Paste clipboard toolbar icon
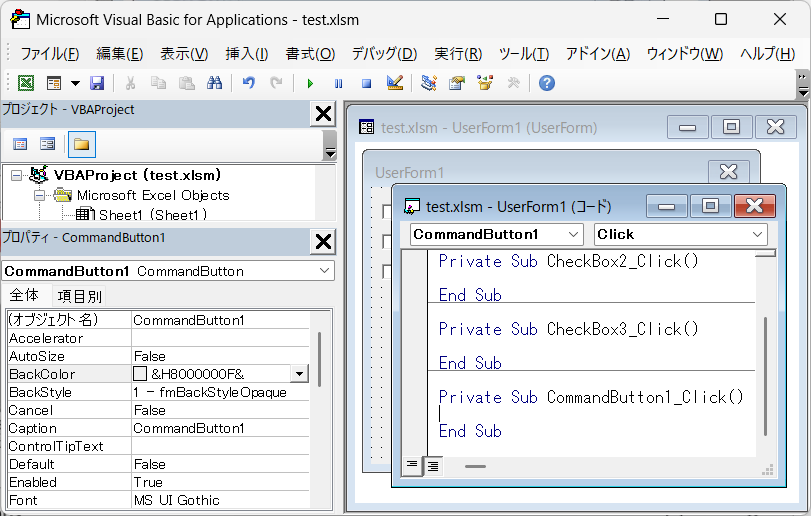Viewport: 811px width, 516px height. (x=186, y=83)
